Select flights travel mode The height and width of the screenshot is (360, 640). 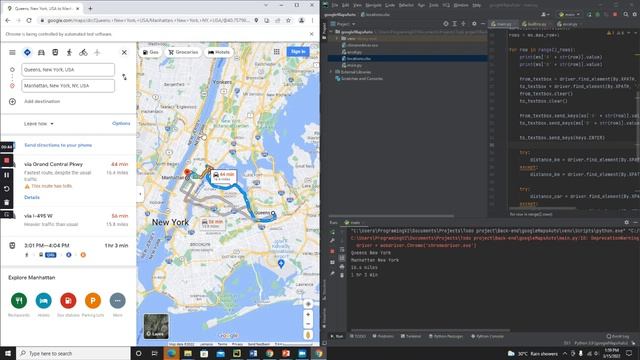(x=97, y=52)
